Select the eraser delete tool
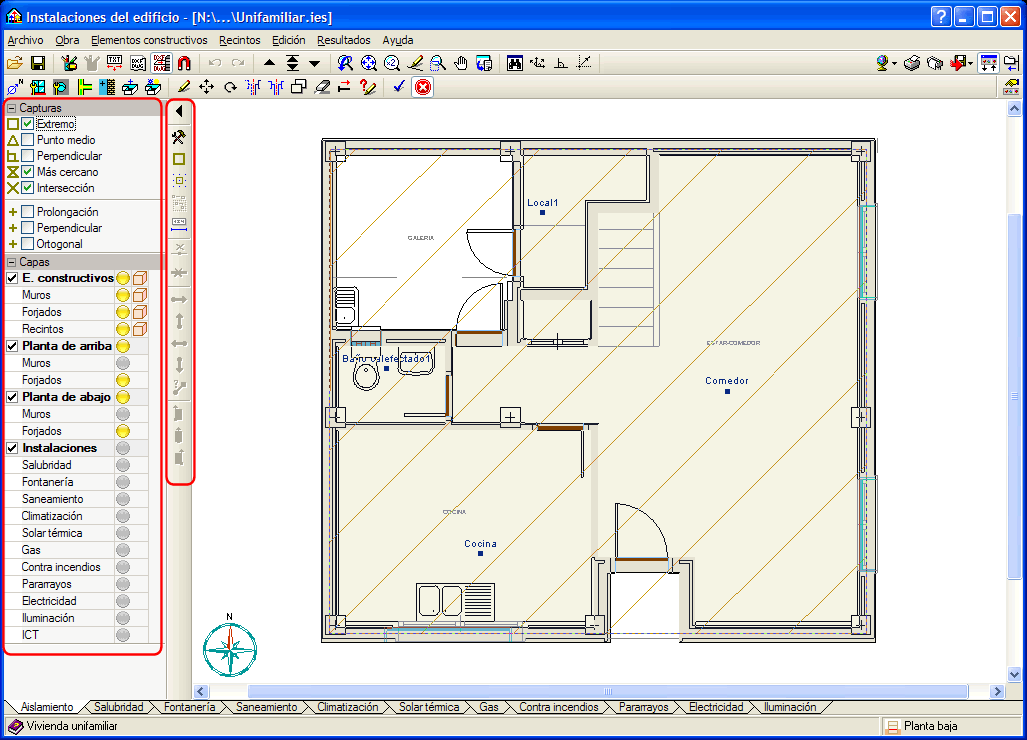The image size is (1027, 740). point(322,87)
